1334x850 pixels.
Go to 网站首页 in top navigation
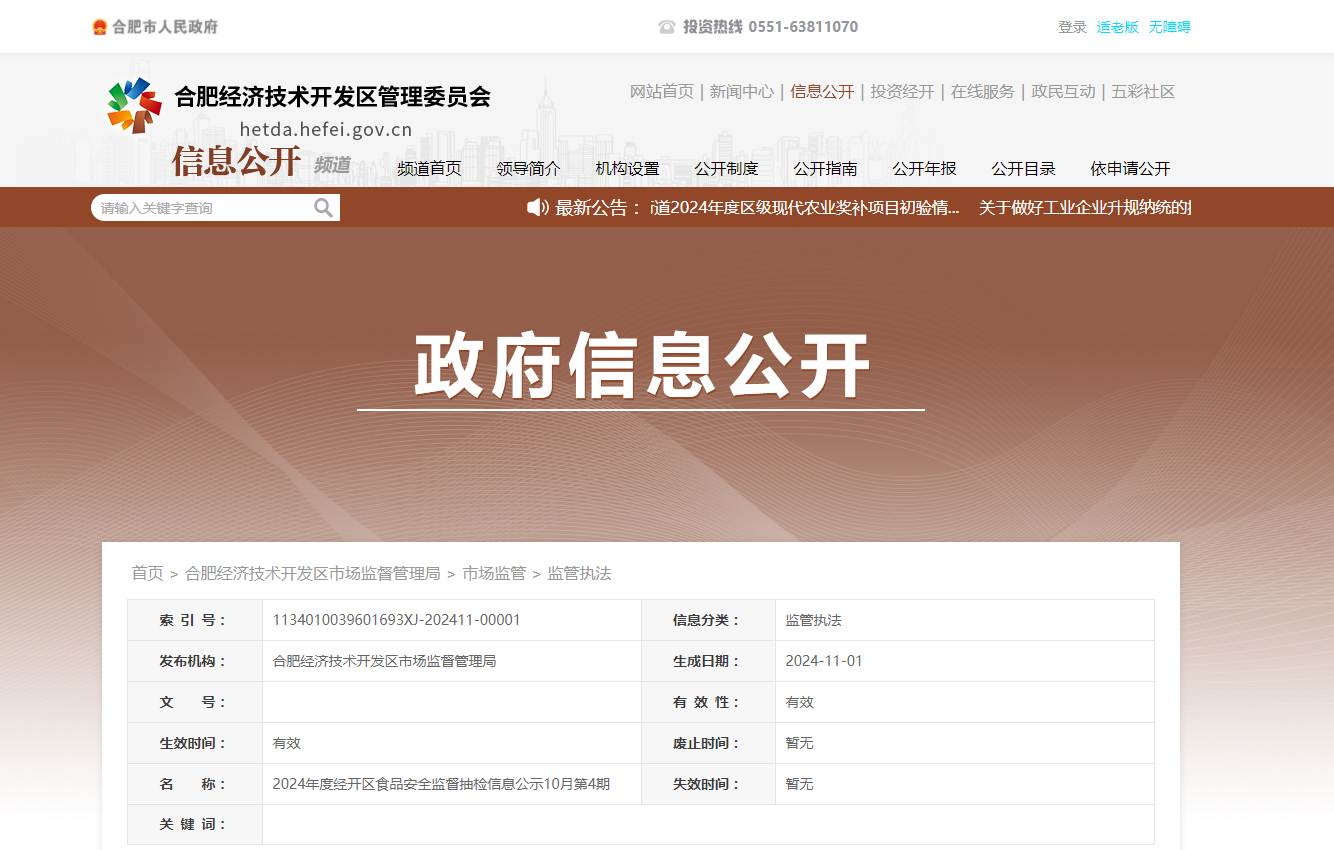tap(661, 91)
